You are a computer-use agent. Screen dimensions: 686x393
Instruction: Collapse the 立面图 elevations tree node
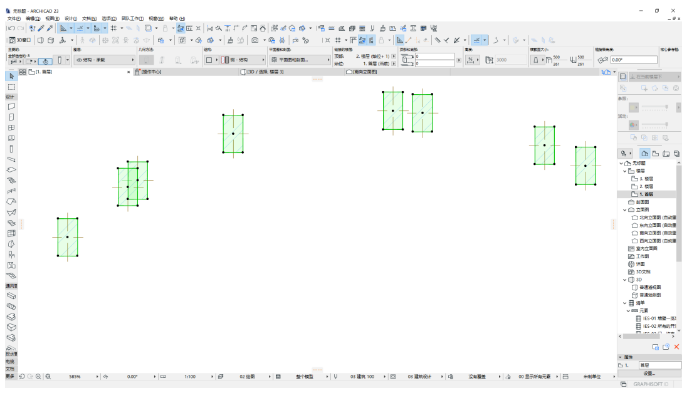coord(625,210)
